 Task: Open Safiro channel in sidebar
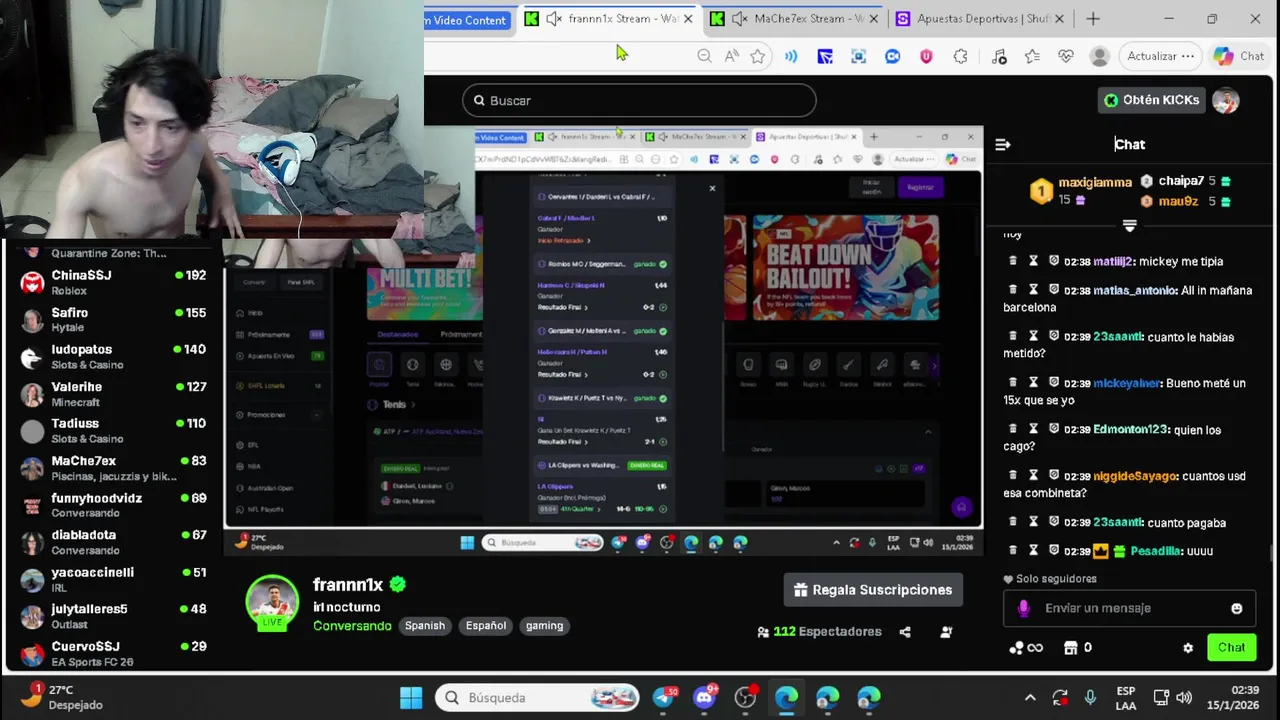click(113, 319)
